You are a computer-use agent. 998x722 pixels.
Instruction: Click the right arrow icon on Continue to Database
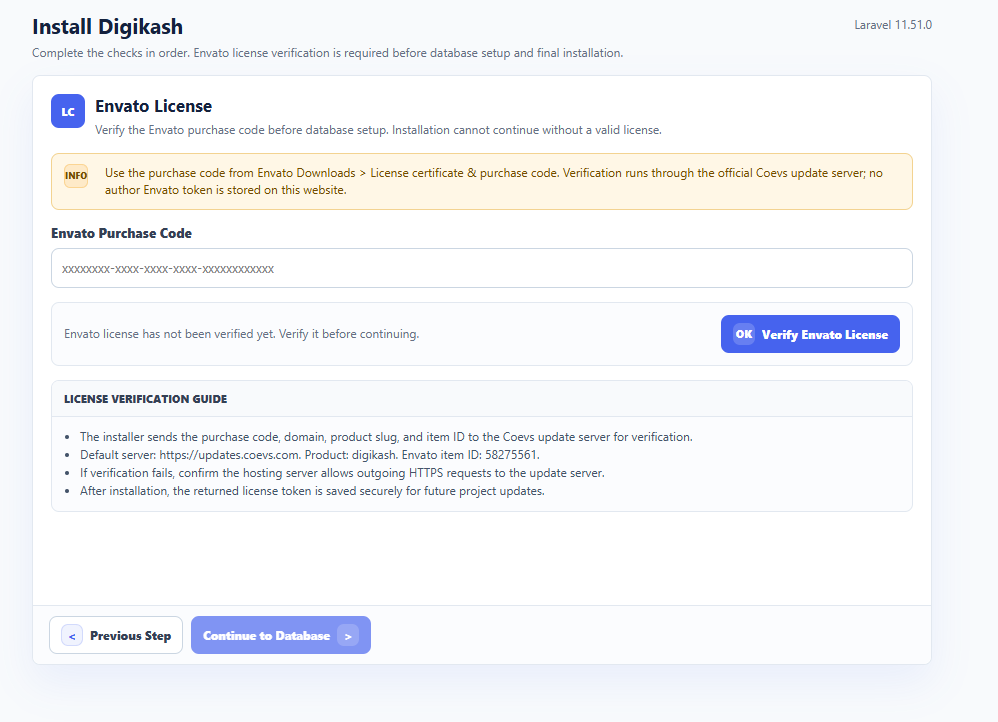pos(348,635)
